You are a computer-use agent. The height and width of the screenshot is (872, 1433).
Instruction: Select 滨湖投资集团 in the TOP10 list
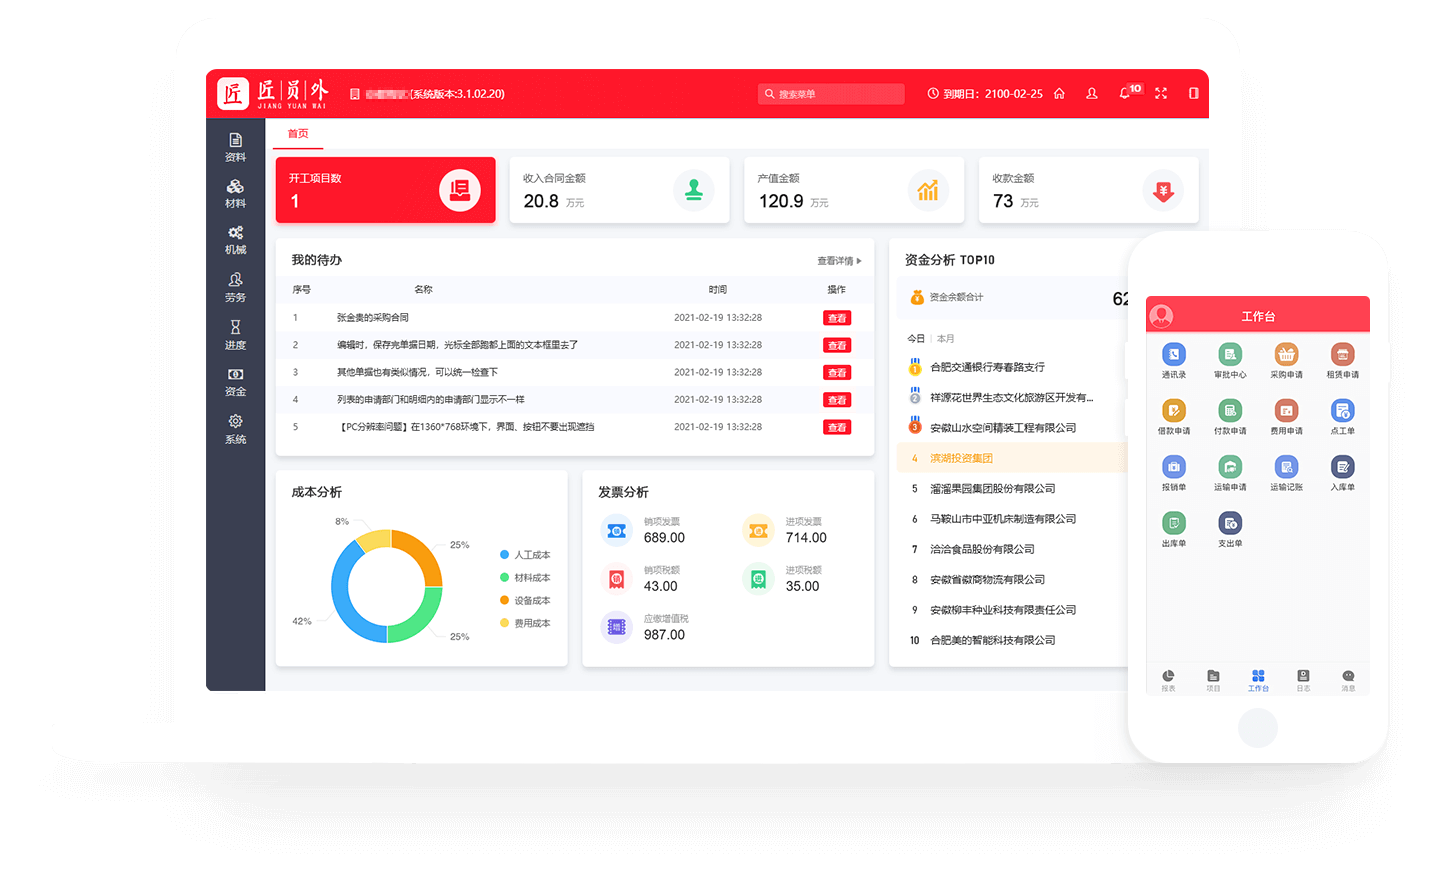[961, 458]
